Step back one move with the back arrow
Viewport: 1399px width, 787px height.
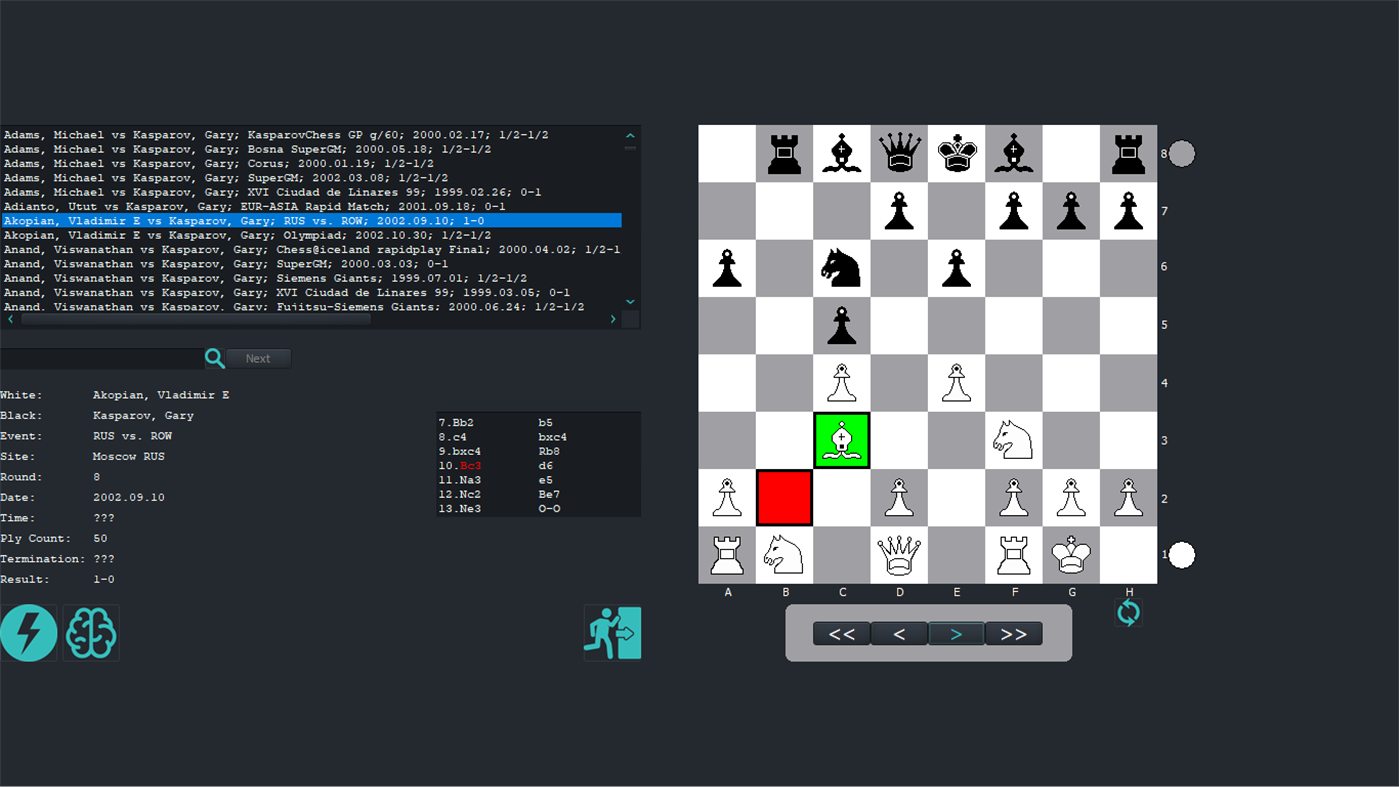(x=899, y=633)
